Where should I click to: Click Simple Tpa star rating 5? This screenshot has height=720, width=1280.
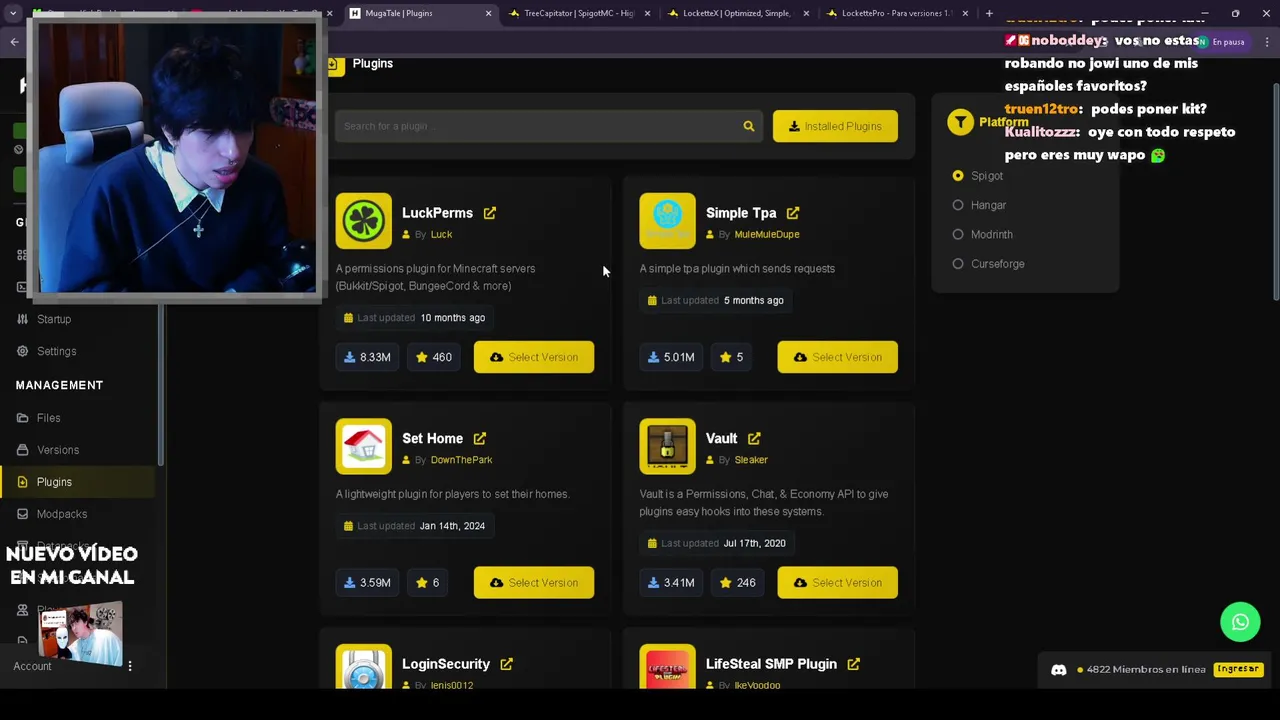[x=732, y=357]
